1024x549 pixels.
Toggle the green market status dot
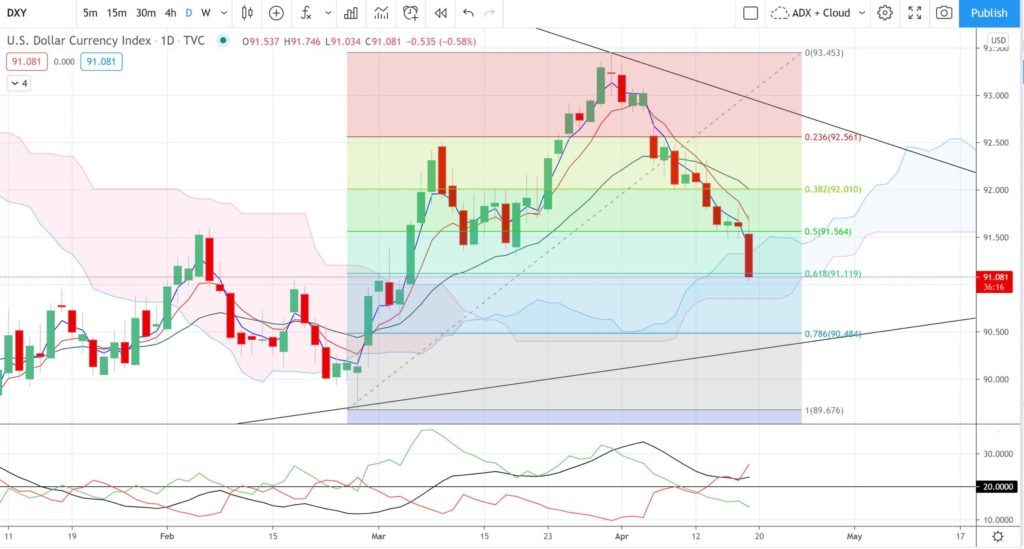point(223,40)
